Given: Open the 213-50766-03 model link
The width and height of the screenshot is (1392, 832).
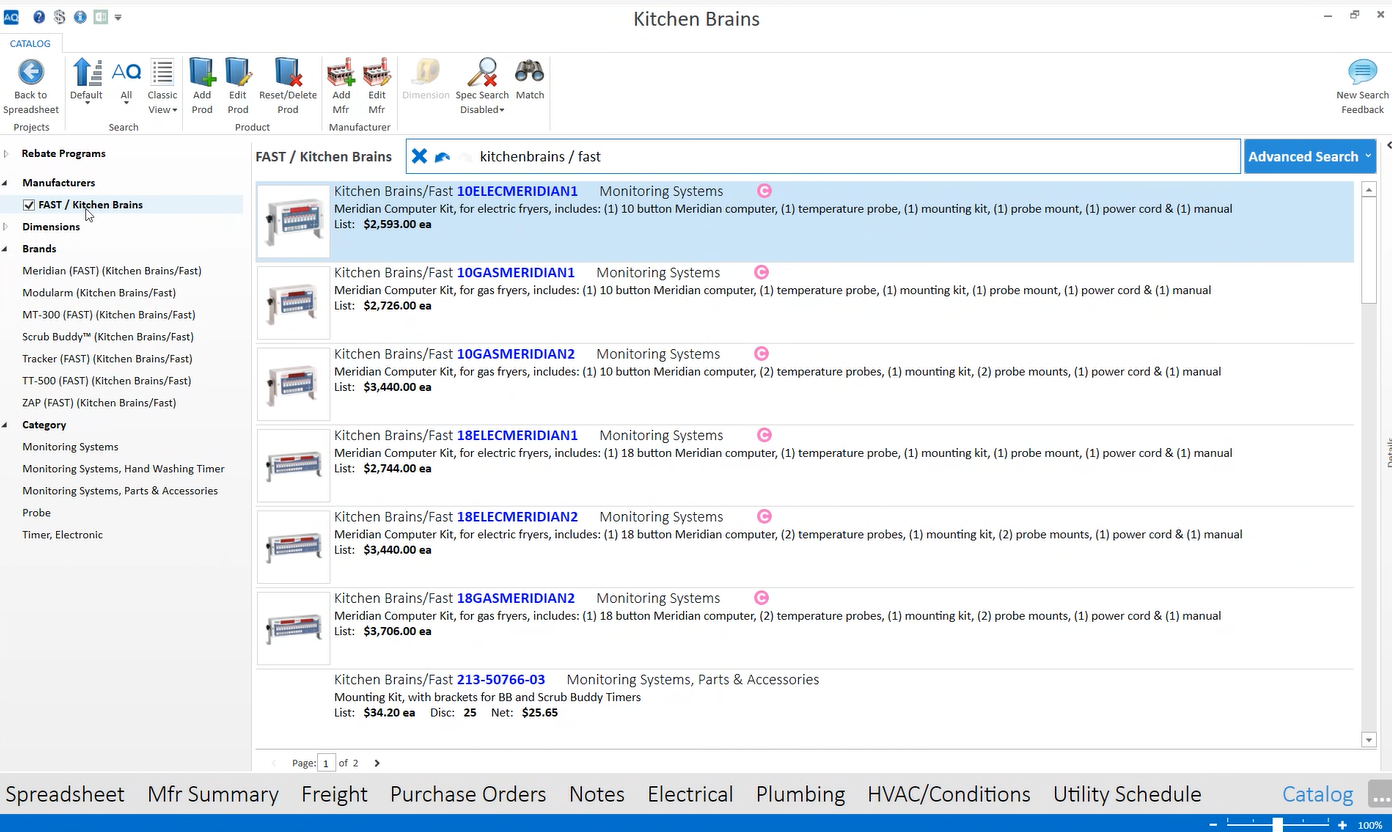Looking at the screenshot, I should [x=501, y=680].
